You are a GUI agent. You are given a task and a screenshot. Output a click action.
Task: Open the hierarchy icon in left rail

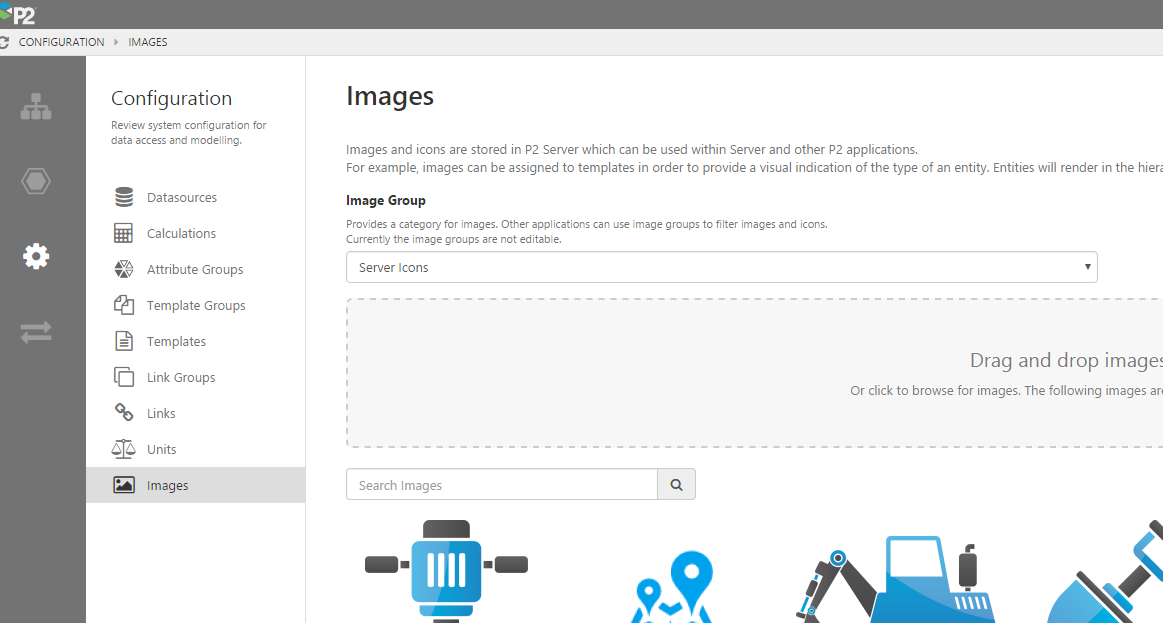[x=36, y=107]
